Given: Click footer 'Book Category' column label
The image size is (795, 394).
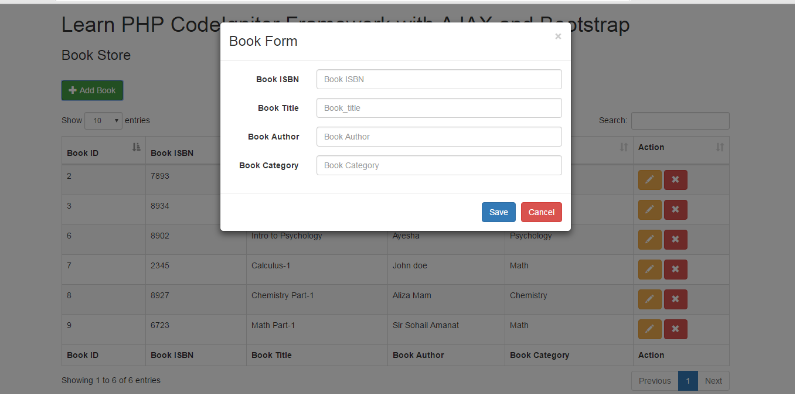Looking at the screenshot, I should click(539, 355).
